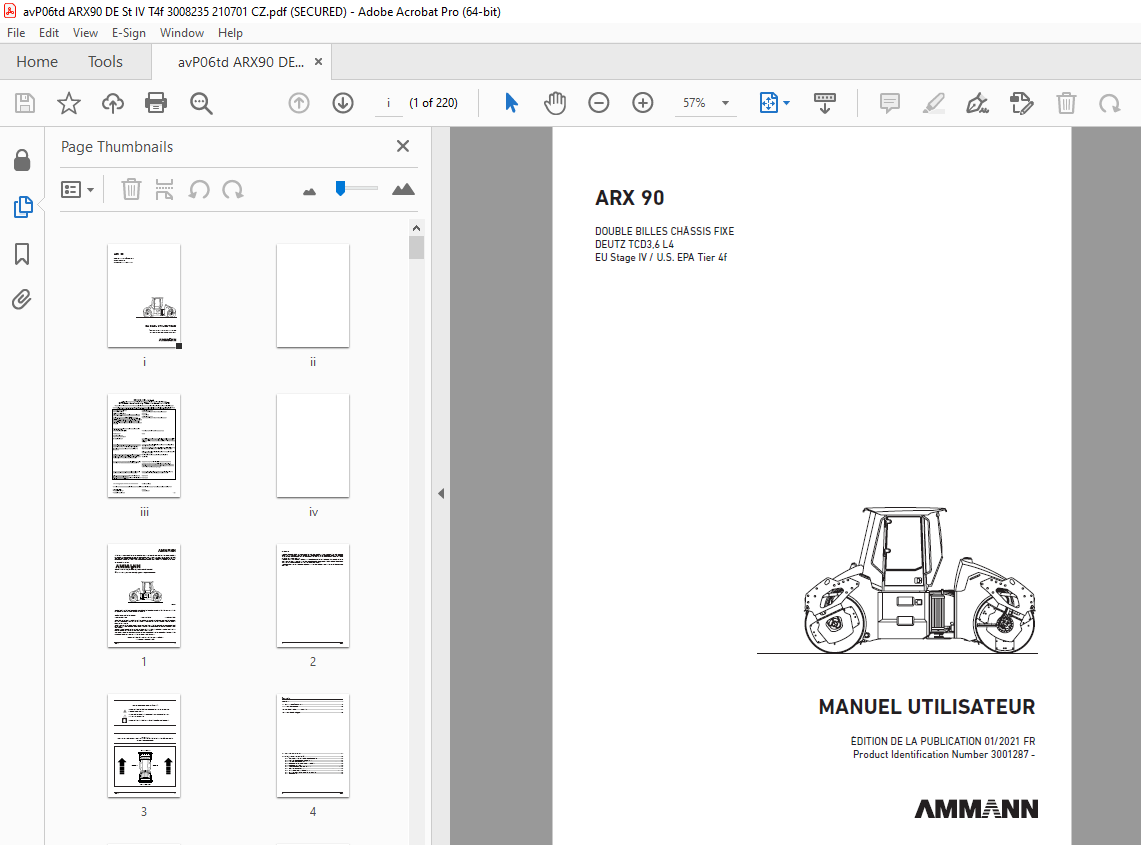This screenshot has width=1141, height=845.
Task: Click the main toolbar delete trash icon
Action: (x=1066, y=103)
